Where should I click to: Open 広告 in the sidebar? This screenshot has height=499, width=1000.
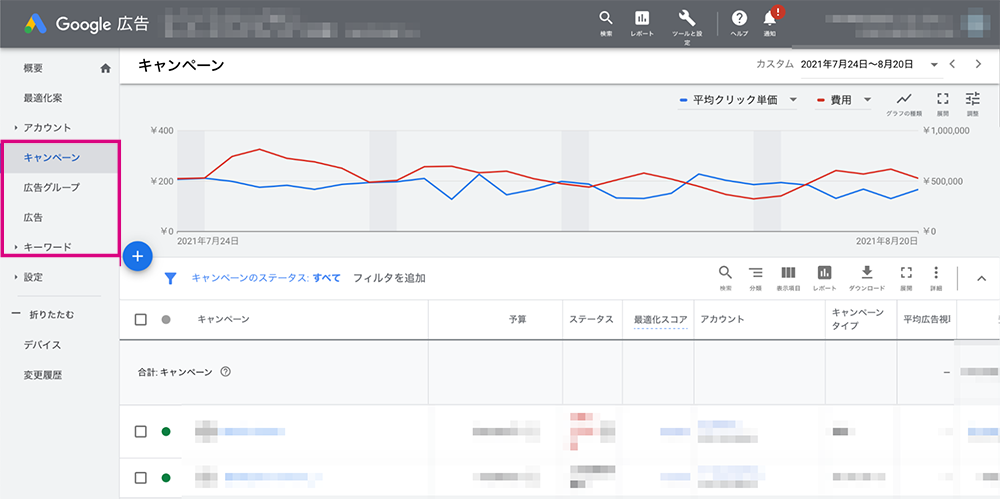[x=33, y=218]
